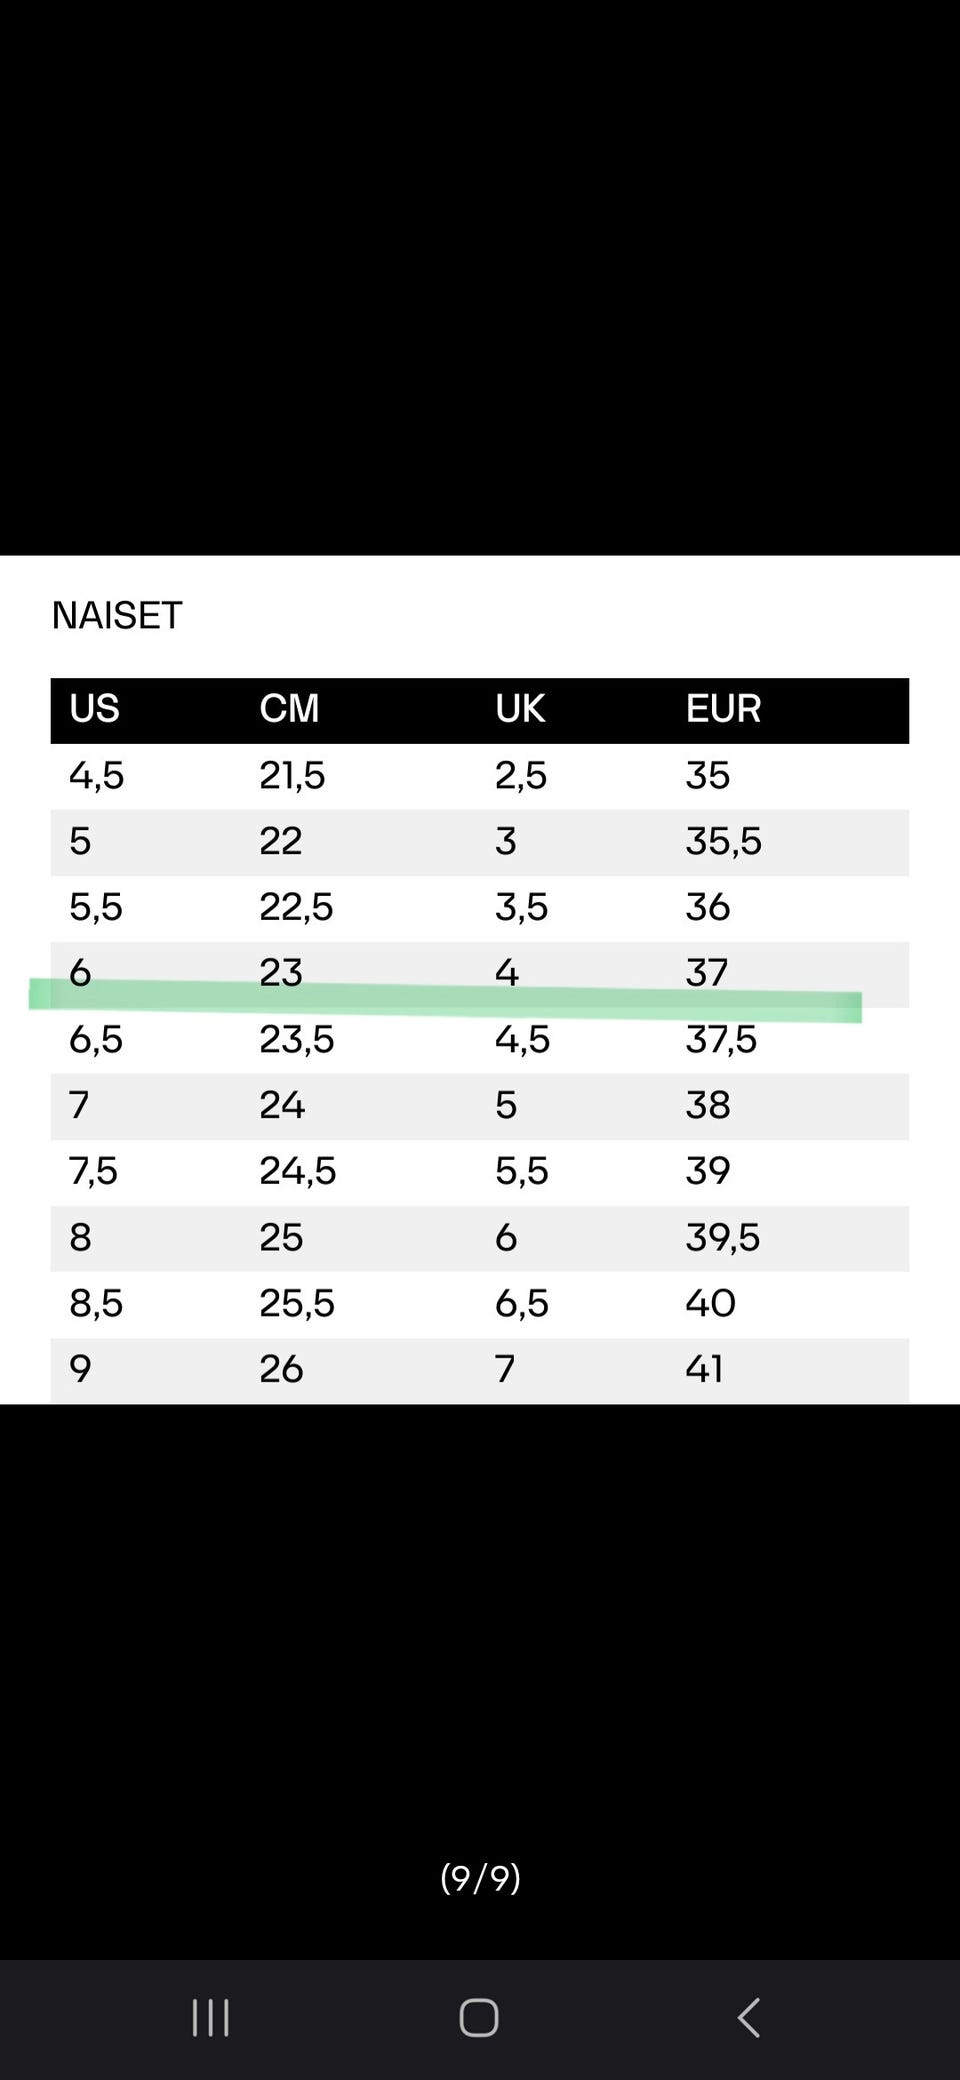Tap the EUR column header
This screenshot has height=2080, width=960.
[723, 709]
